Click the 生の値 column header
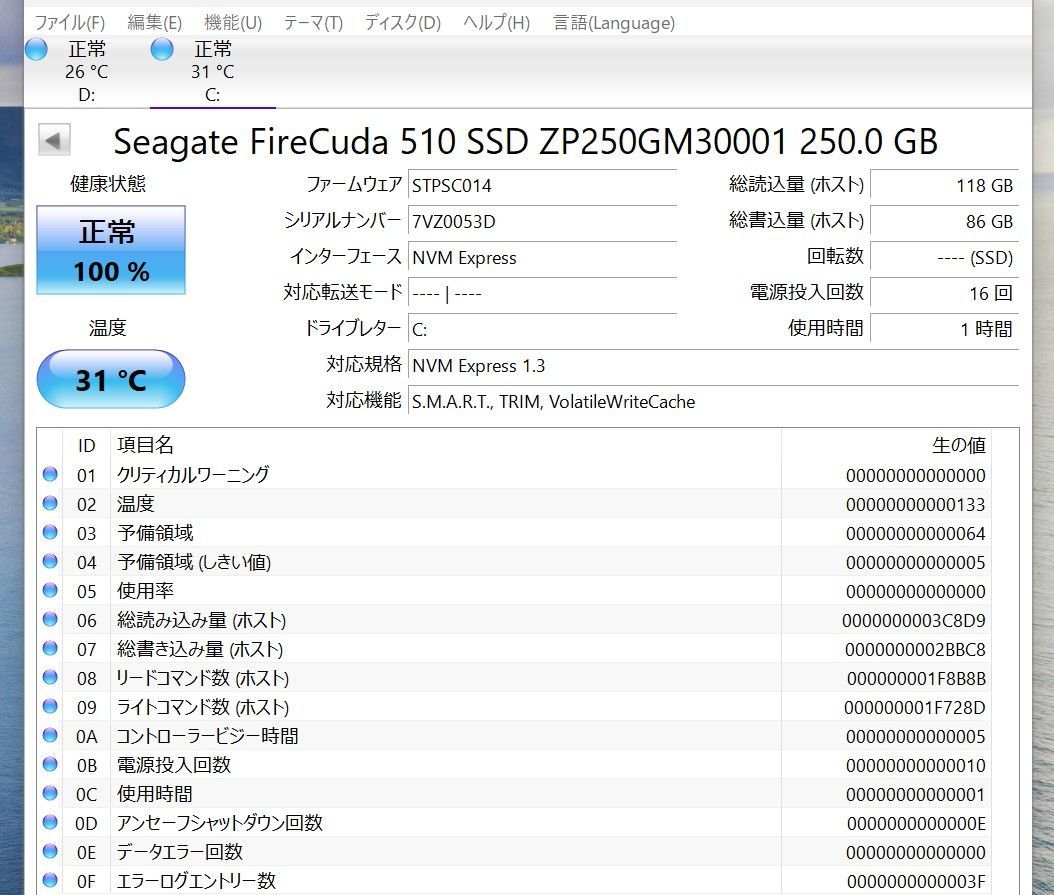This screenshot has height=895, width=1054. click(886, 445)
